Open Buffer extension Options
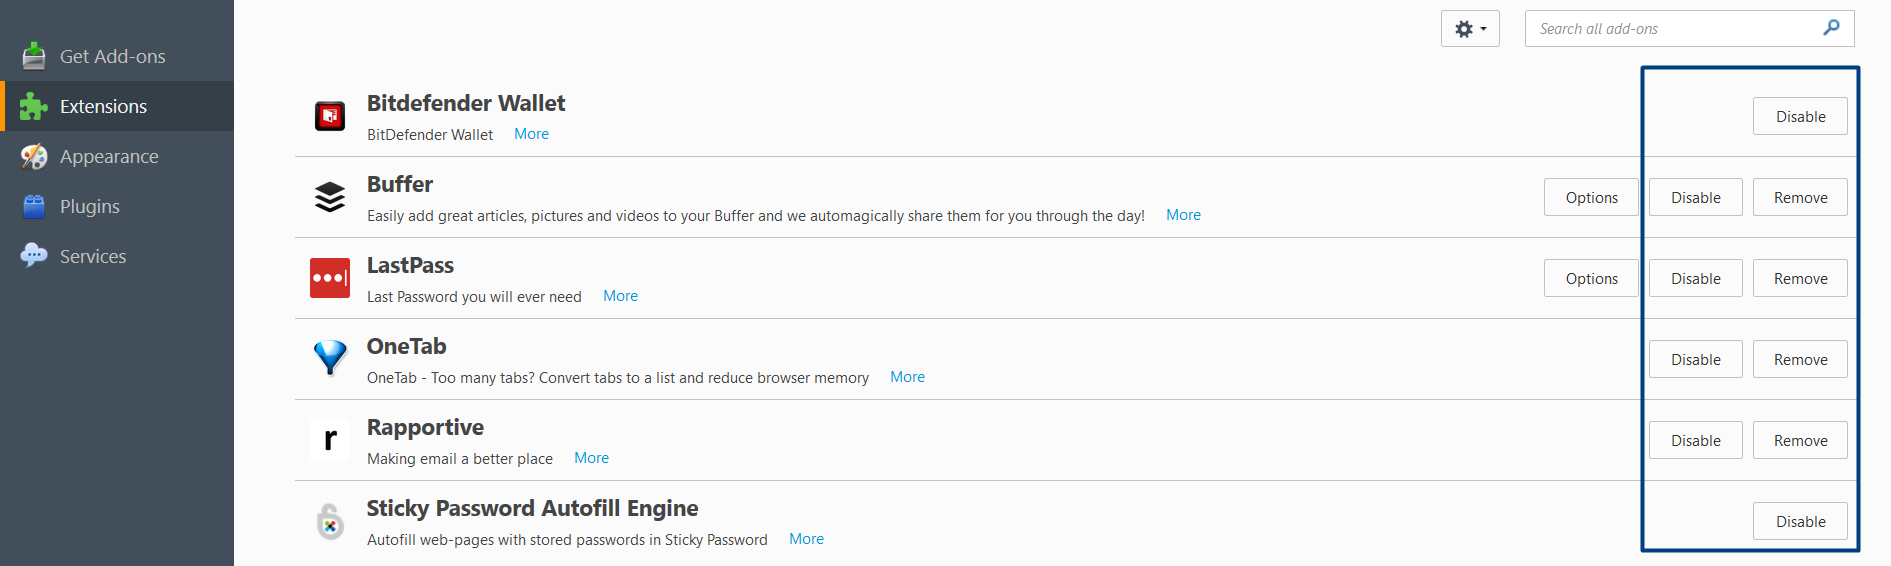This screenshot has width=1891, height=566. tap(1591, 198)
